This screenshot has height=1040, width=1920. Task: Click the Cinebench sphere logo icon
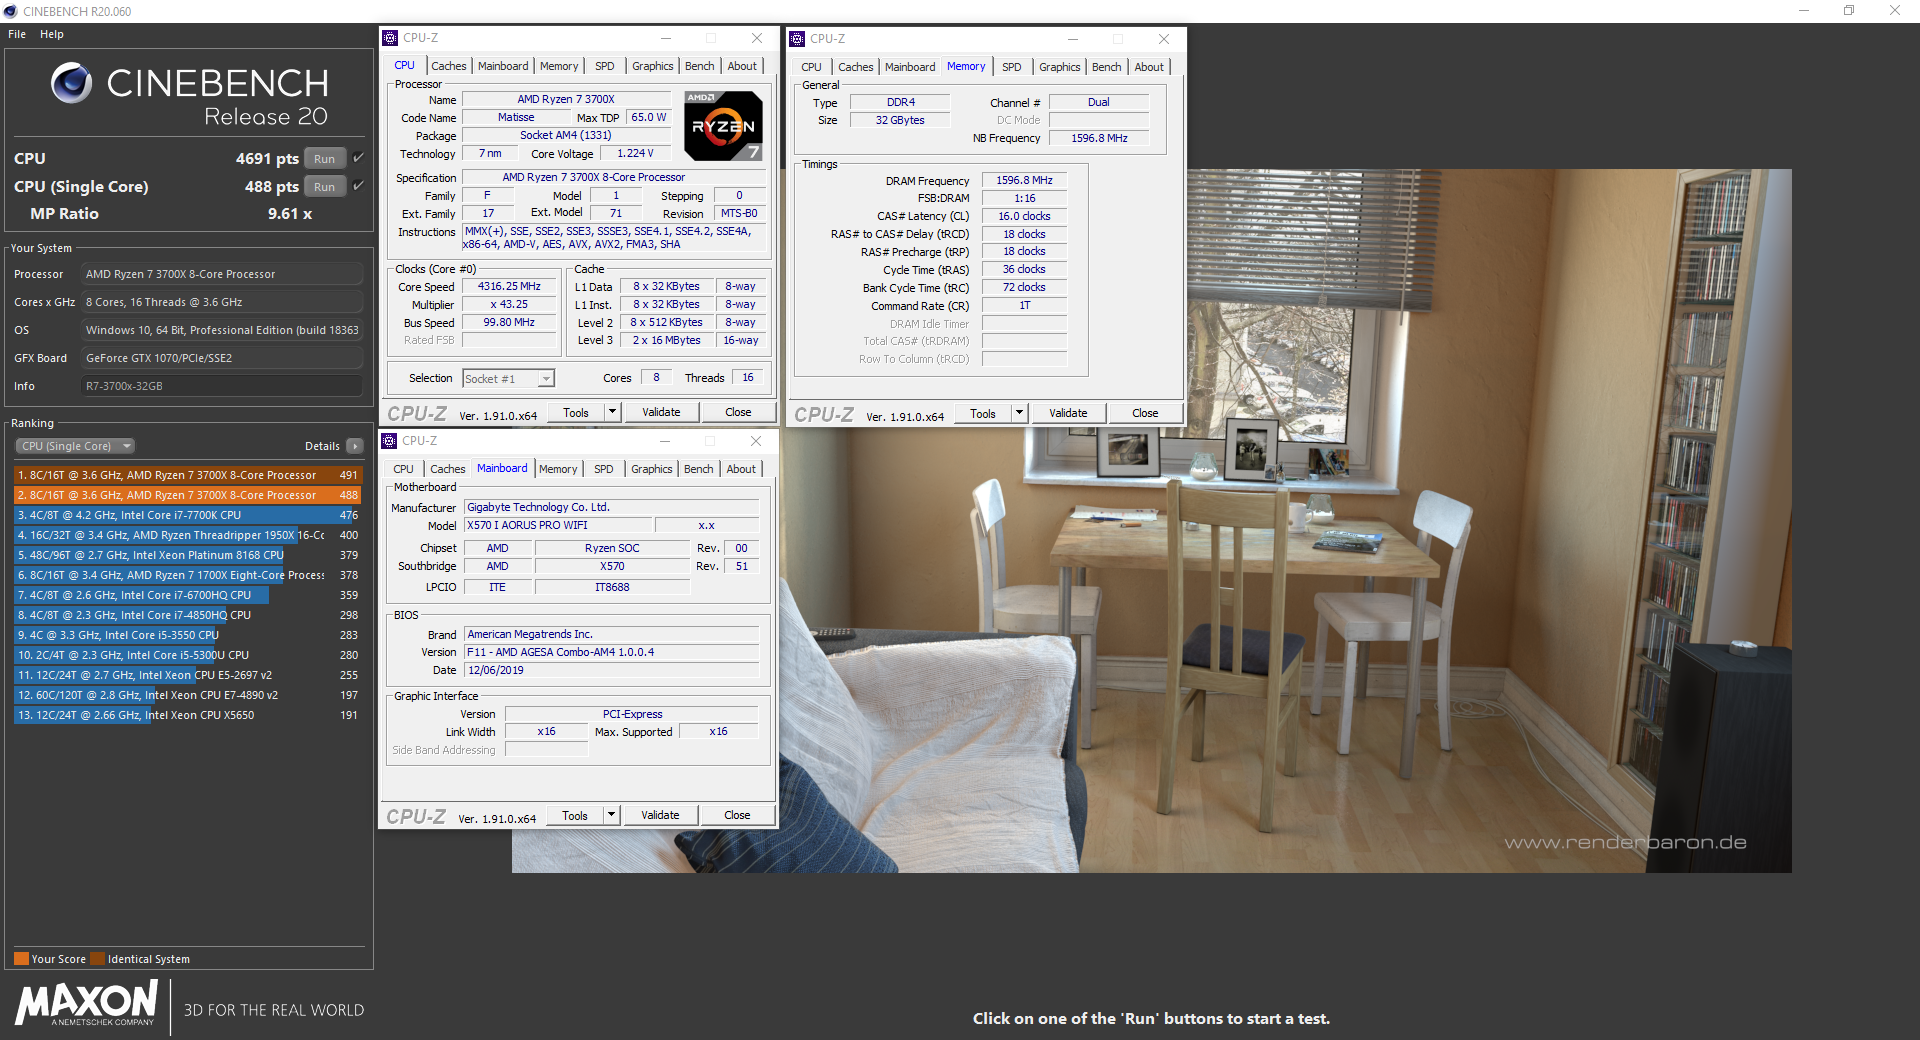tap(71, 83)
